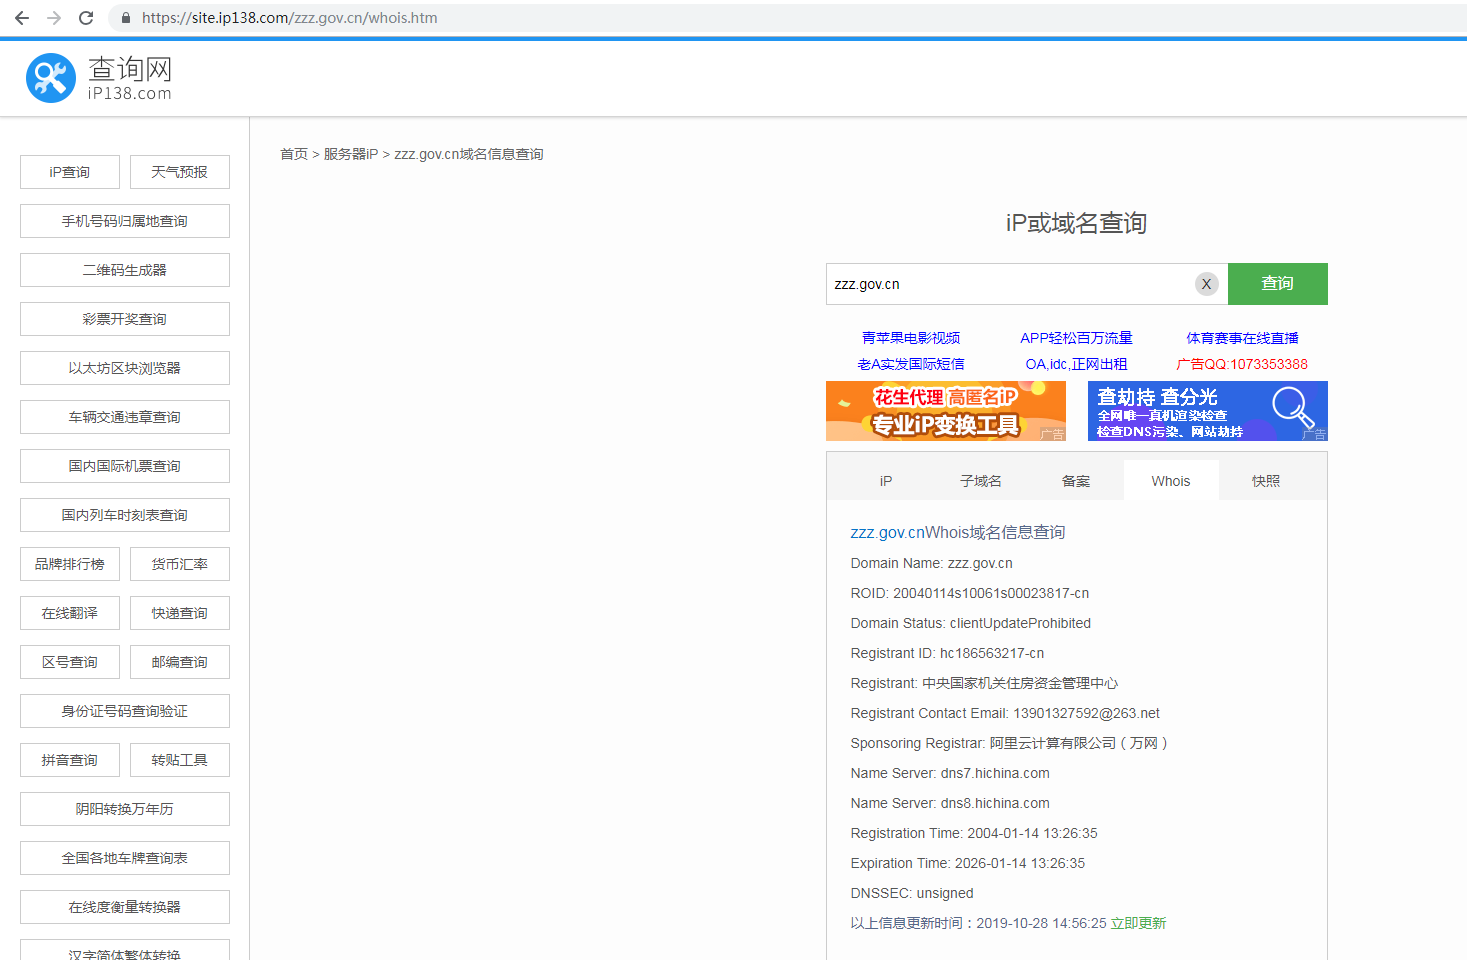Clear the domain field with X icon
This screenshot has width=1467, height=960.
(1207, 284)
